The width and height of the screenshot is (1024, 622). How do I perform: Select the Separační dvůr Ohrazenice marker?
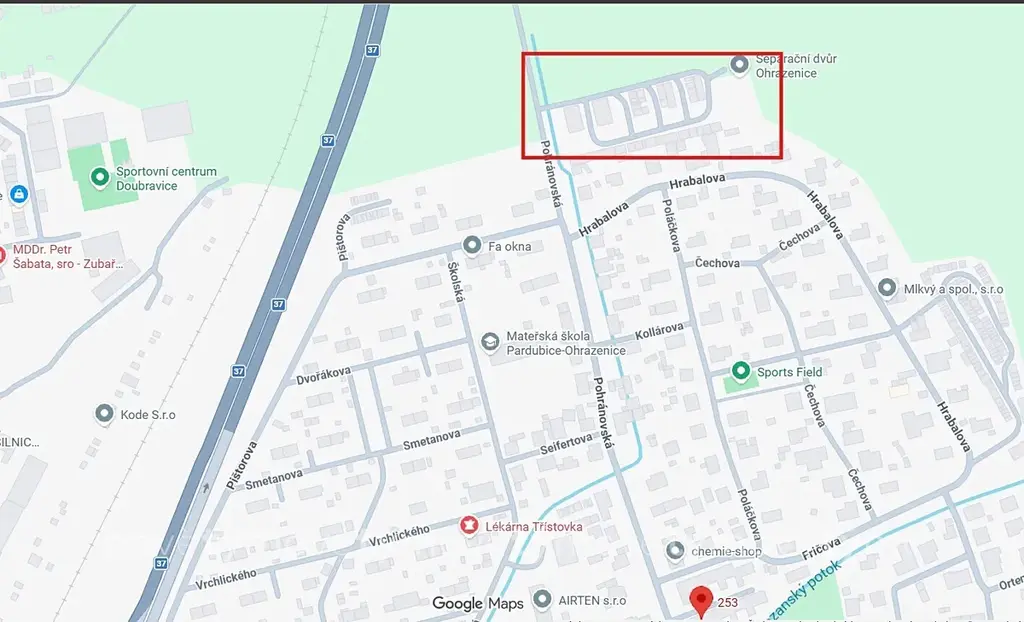pyautogui.click(x=739, y=65)
